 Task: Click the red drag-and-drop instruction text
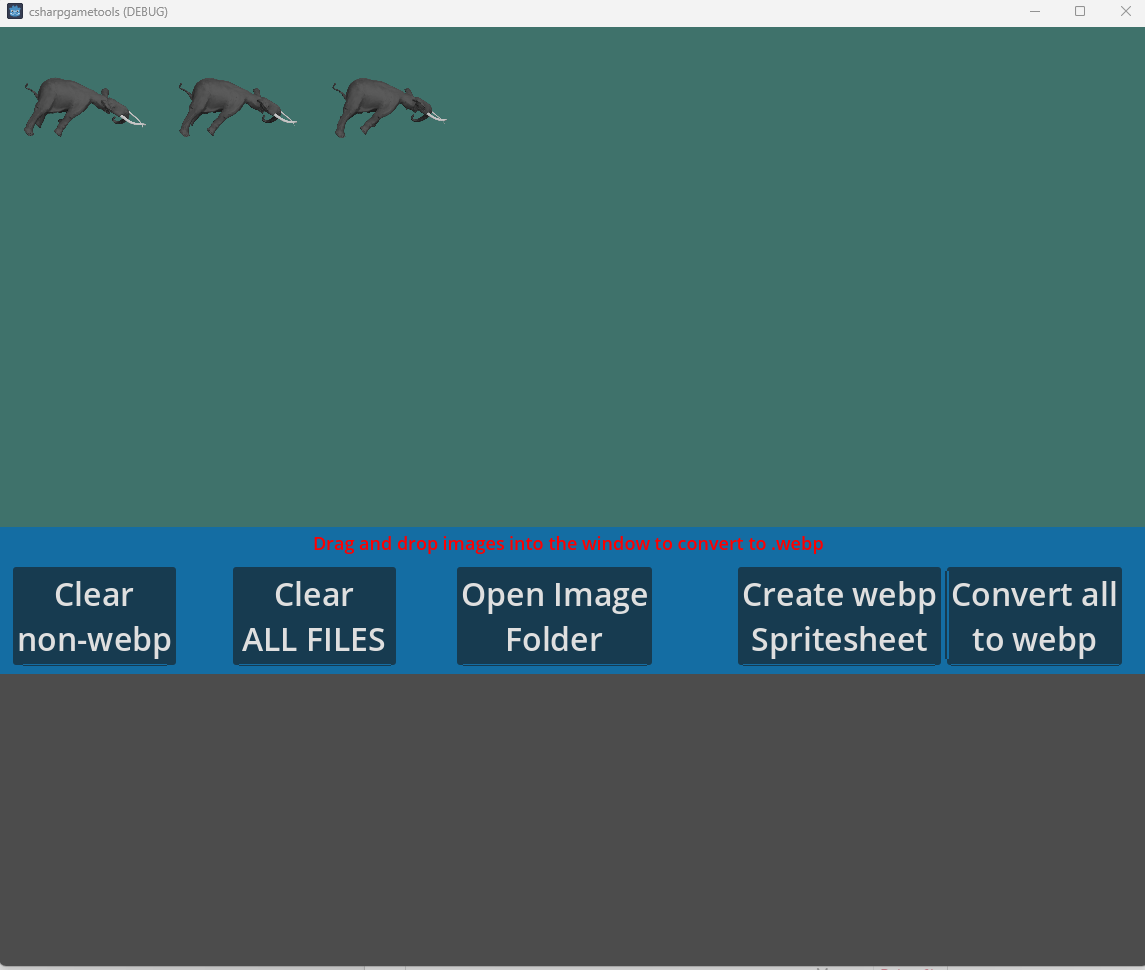point(568,544)
